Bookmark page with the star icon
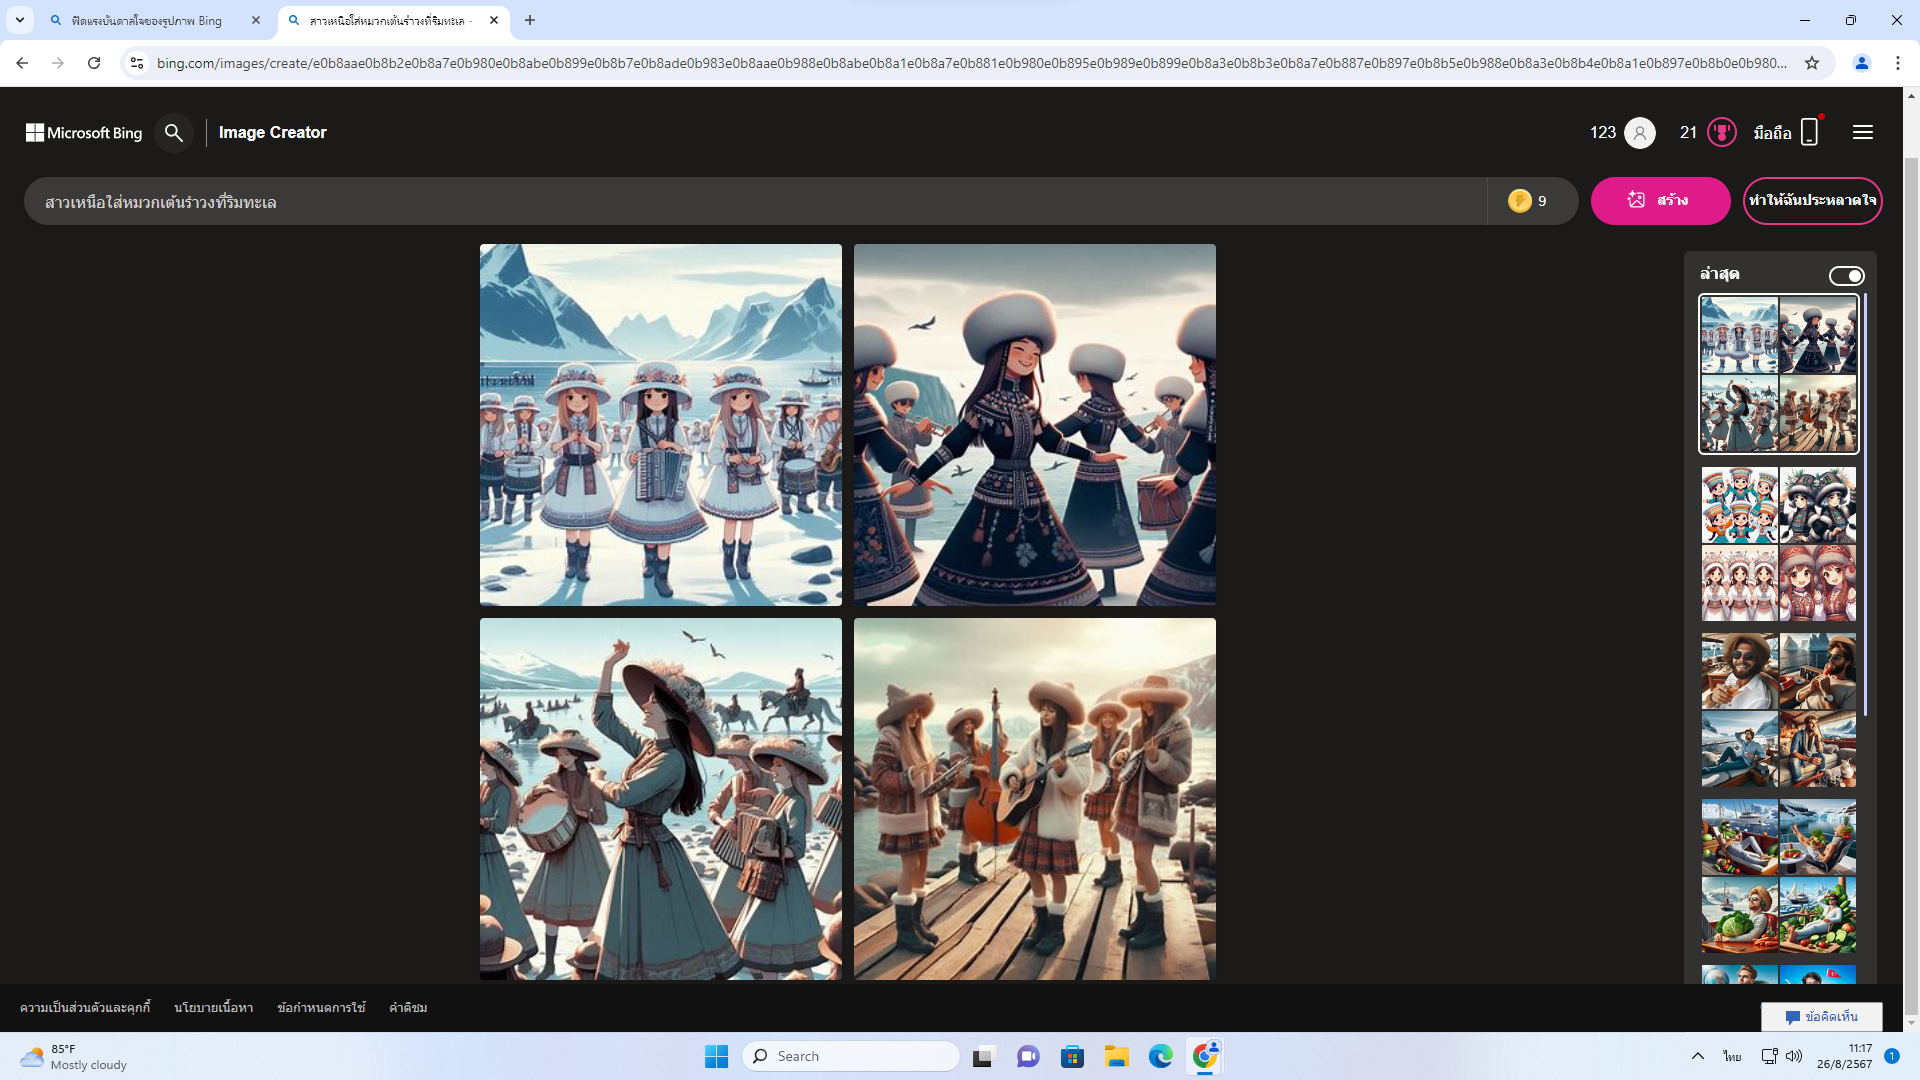Viewport: 1920px width, 1080px height. [1812, 63]
